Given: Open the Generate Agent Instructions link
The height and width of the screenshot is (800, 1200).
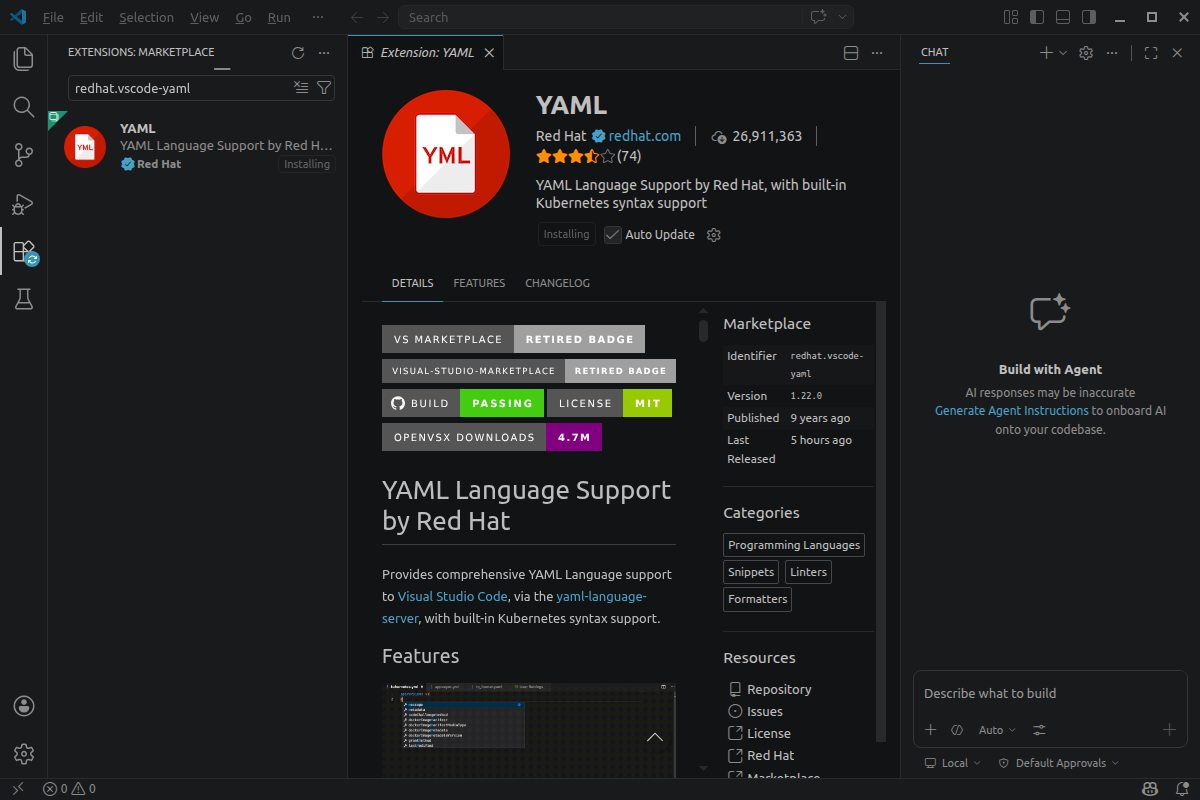Looking at the screenshot, I should [x=1011, y=411].
